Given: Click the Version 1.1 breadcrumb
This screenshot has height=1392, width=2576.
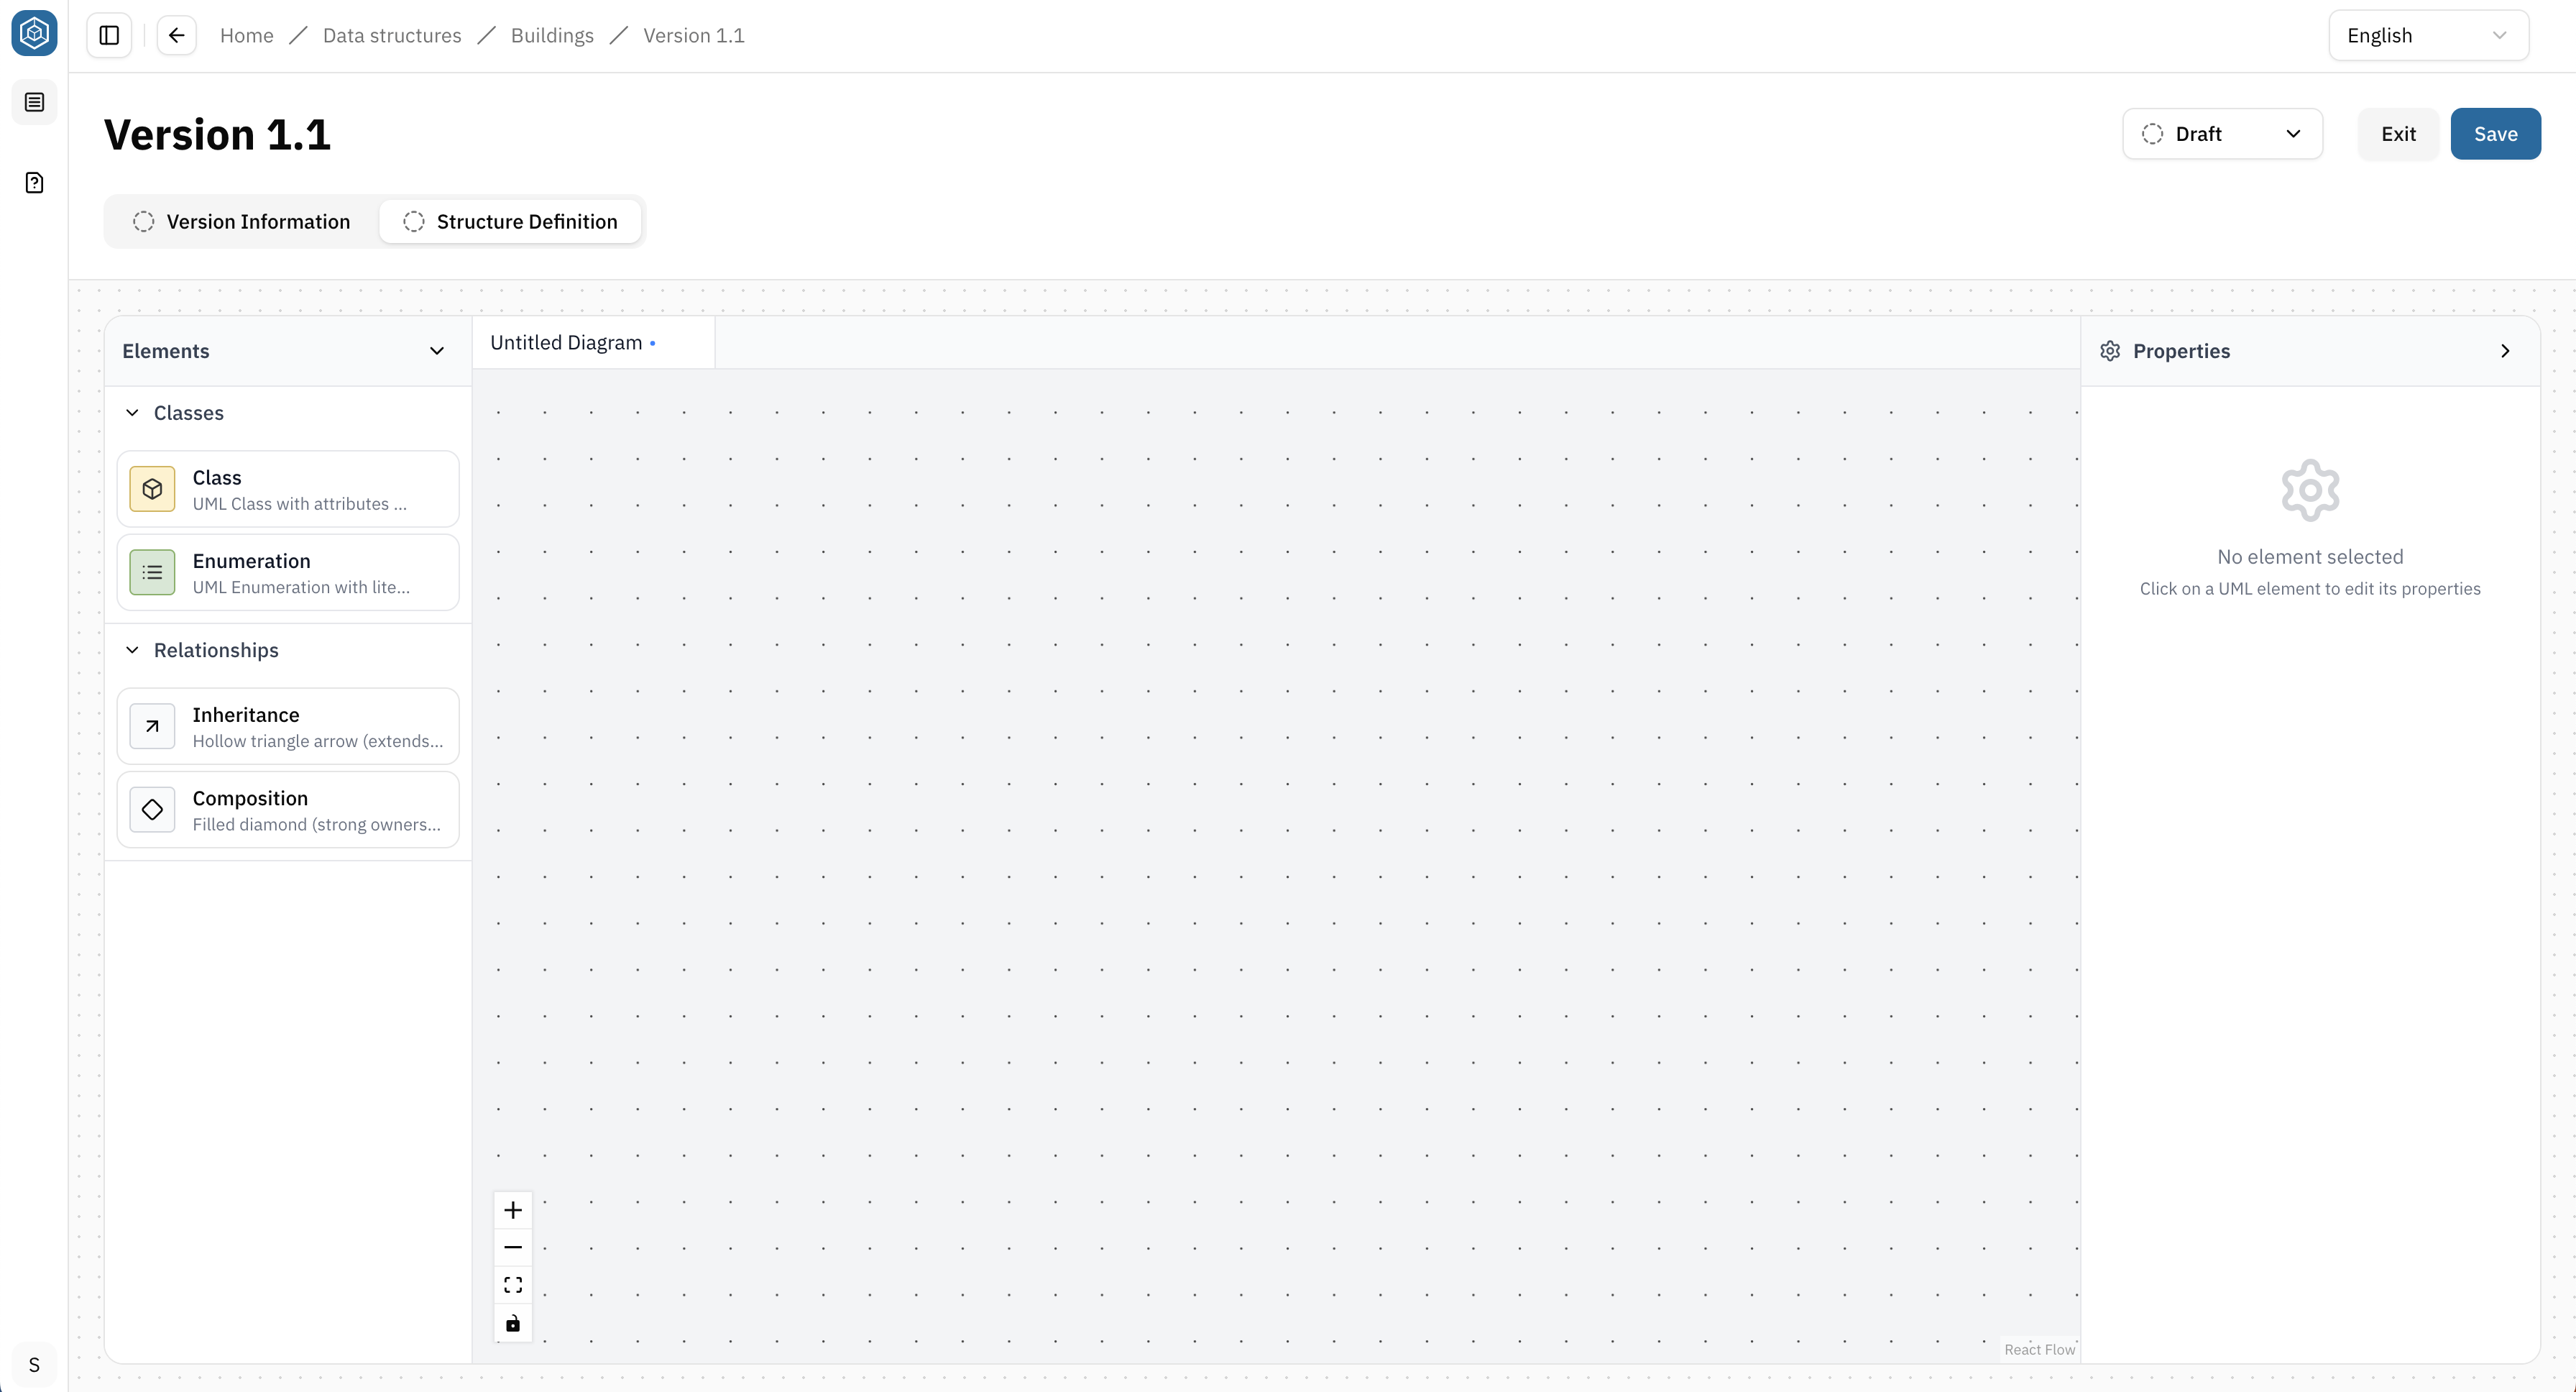Looking at the screenshot, I should (x=694, y=36).
